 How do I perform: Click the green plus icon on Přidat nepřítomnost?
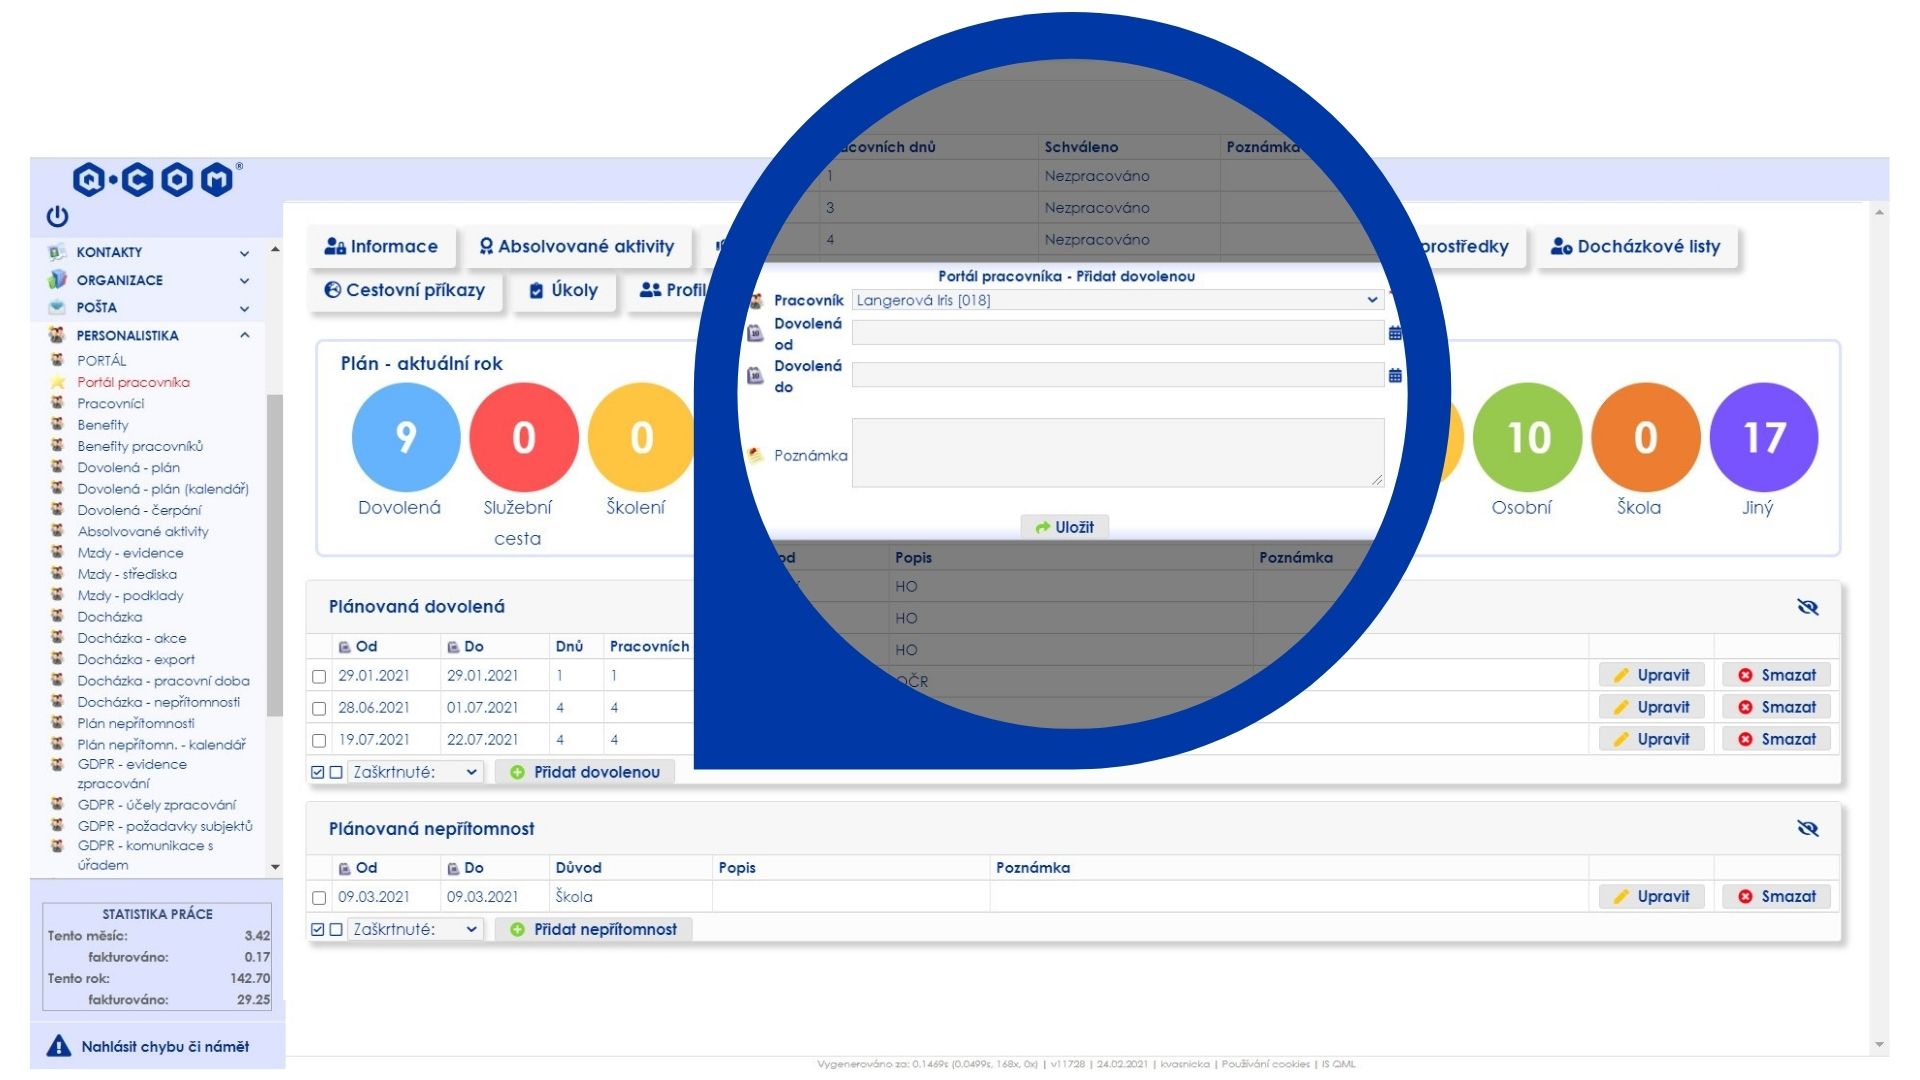point(517,929)
